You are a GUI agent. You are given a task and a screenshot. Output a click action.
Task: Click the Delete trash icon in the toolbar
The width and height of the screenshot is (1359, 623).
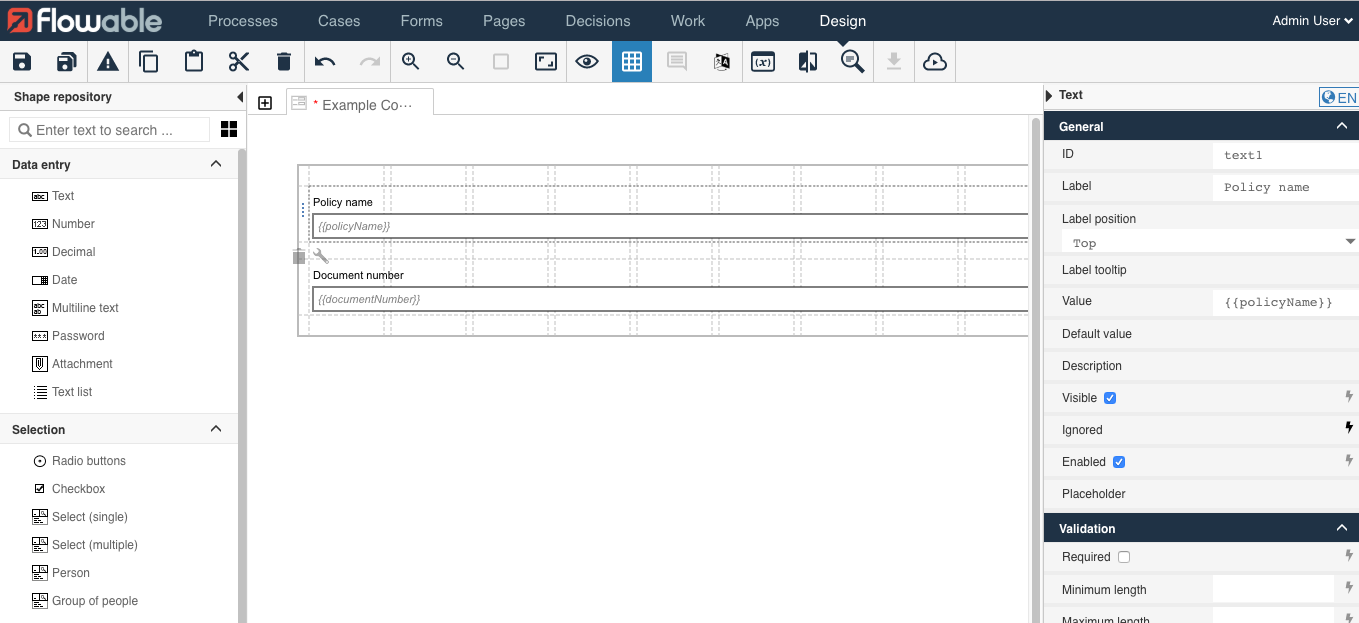[x=284, y=62]
